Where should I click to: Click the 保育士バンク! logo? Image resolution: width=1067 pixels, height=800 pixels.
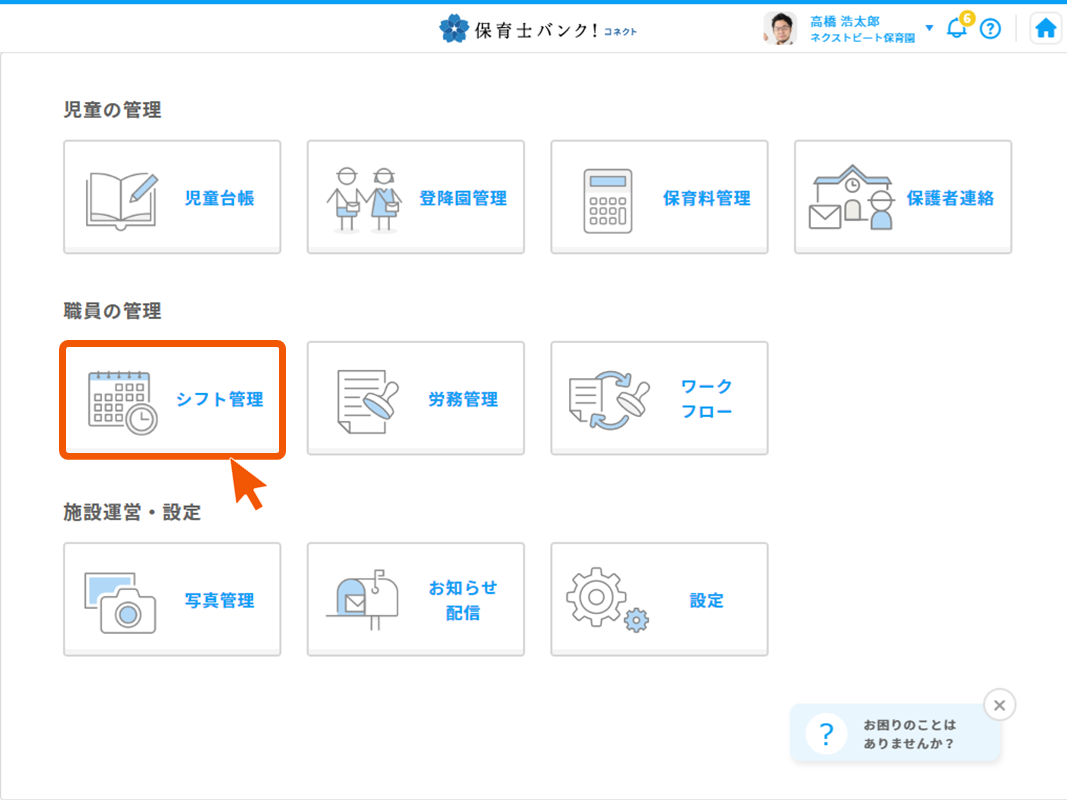pyautogui.click(x=538, y=29)
